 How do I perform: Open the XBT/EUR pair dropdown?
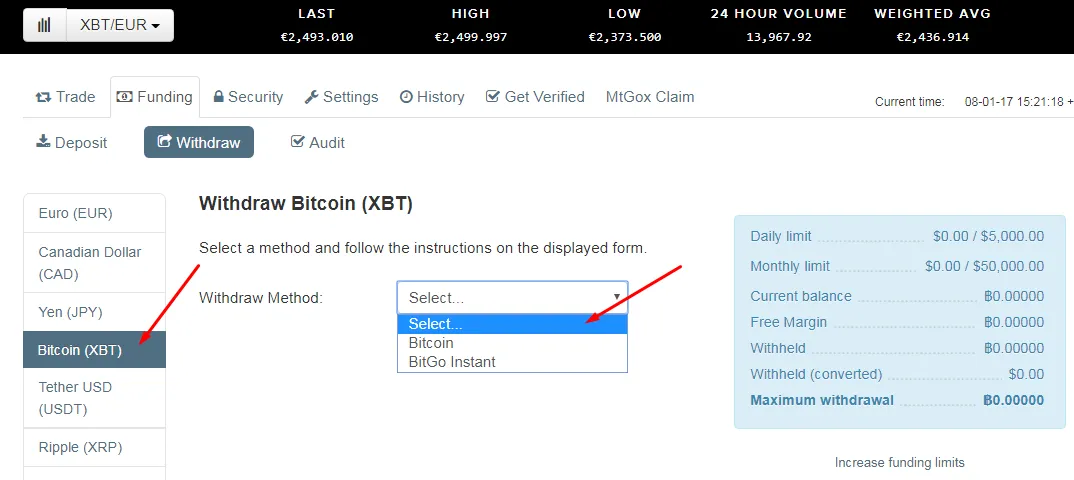click(x=120, y=25)
